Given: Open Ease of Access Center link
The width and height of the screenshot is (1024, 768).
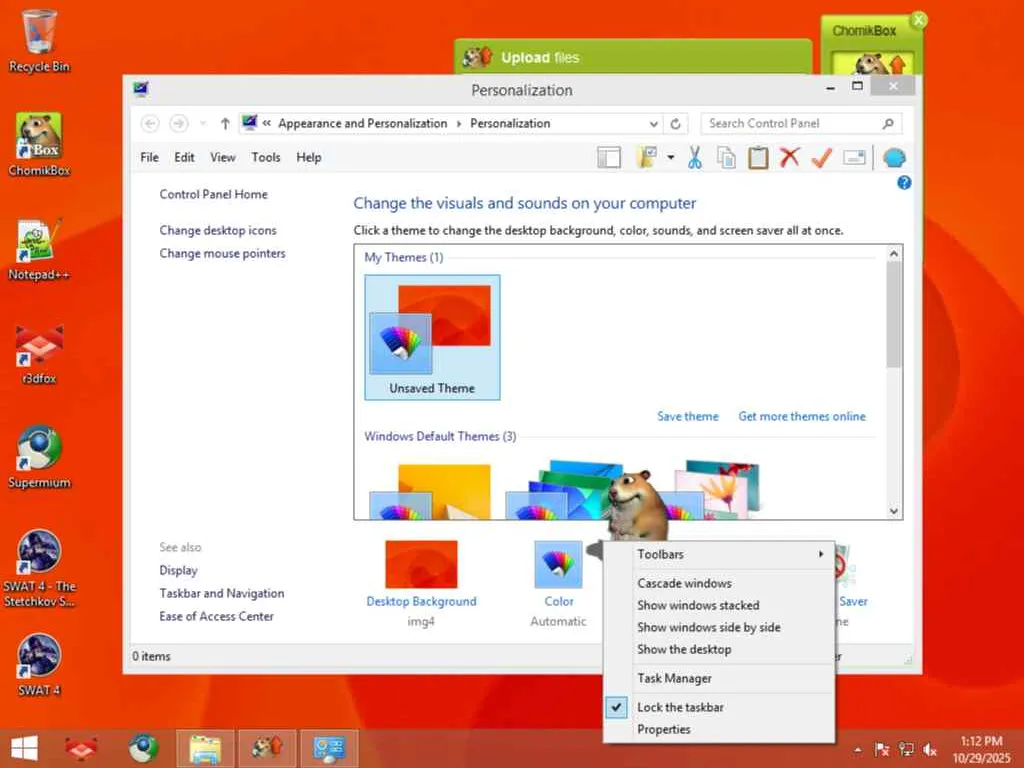Looking at the screenshot, I should click(217, 616).
